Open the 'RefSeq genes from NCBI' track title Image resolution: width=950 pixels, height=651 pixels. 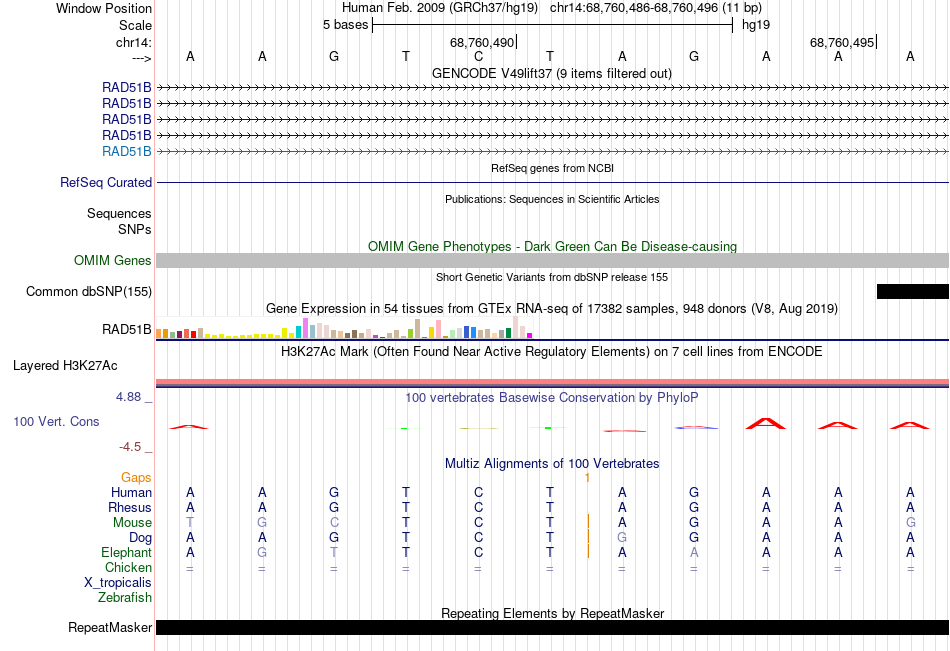click(552, 168)
